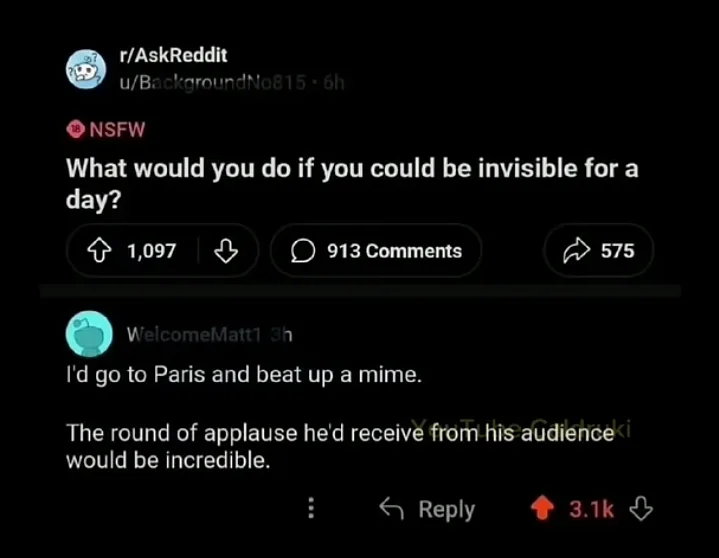Click the reply arrow icon
Viewport: 719px width, 558px height.
click(392, 508)
